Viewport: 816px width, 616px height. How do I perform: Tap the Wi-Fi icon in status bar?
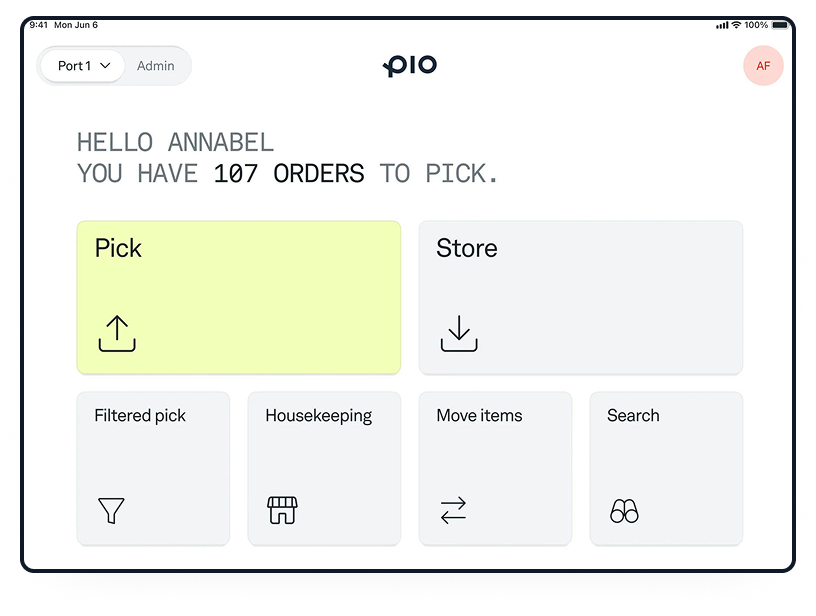[x=736, y=25]
